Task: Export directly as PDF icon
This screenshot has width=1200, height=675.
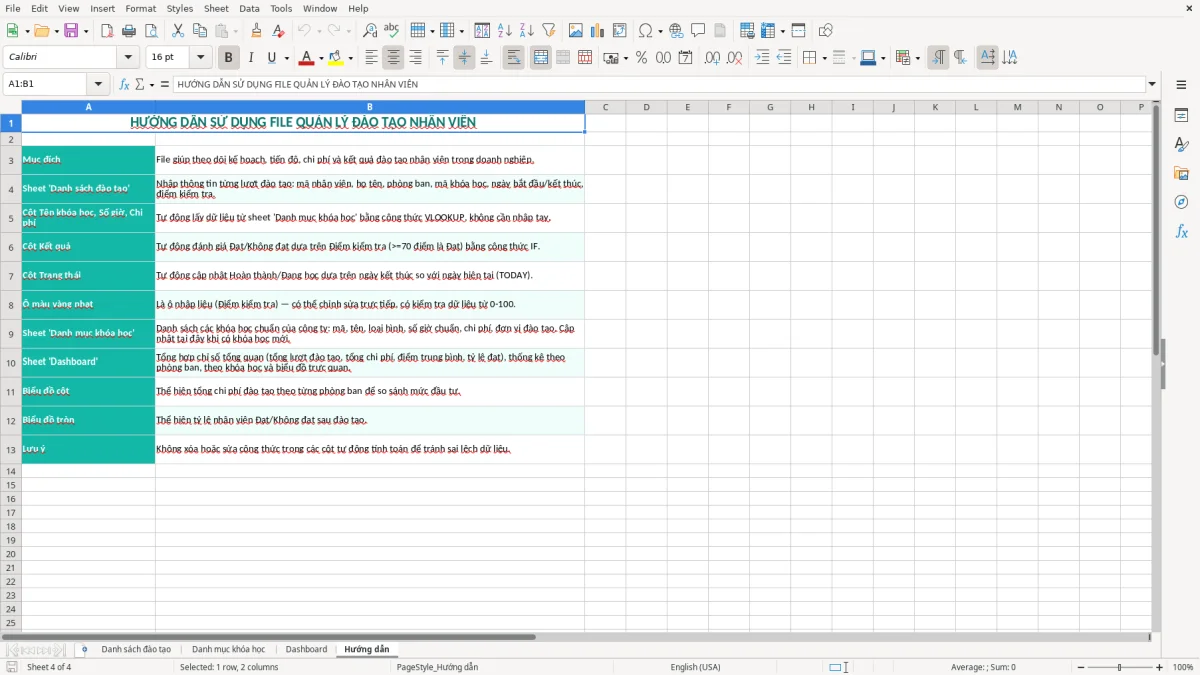Action: click(107, 31)
